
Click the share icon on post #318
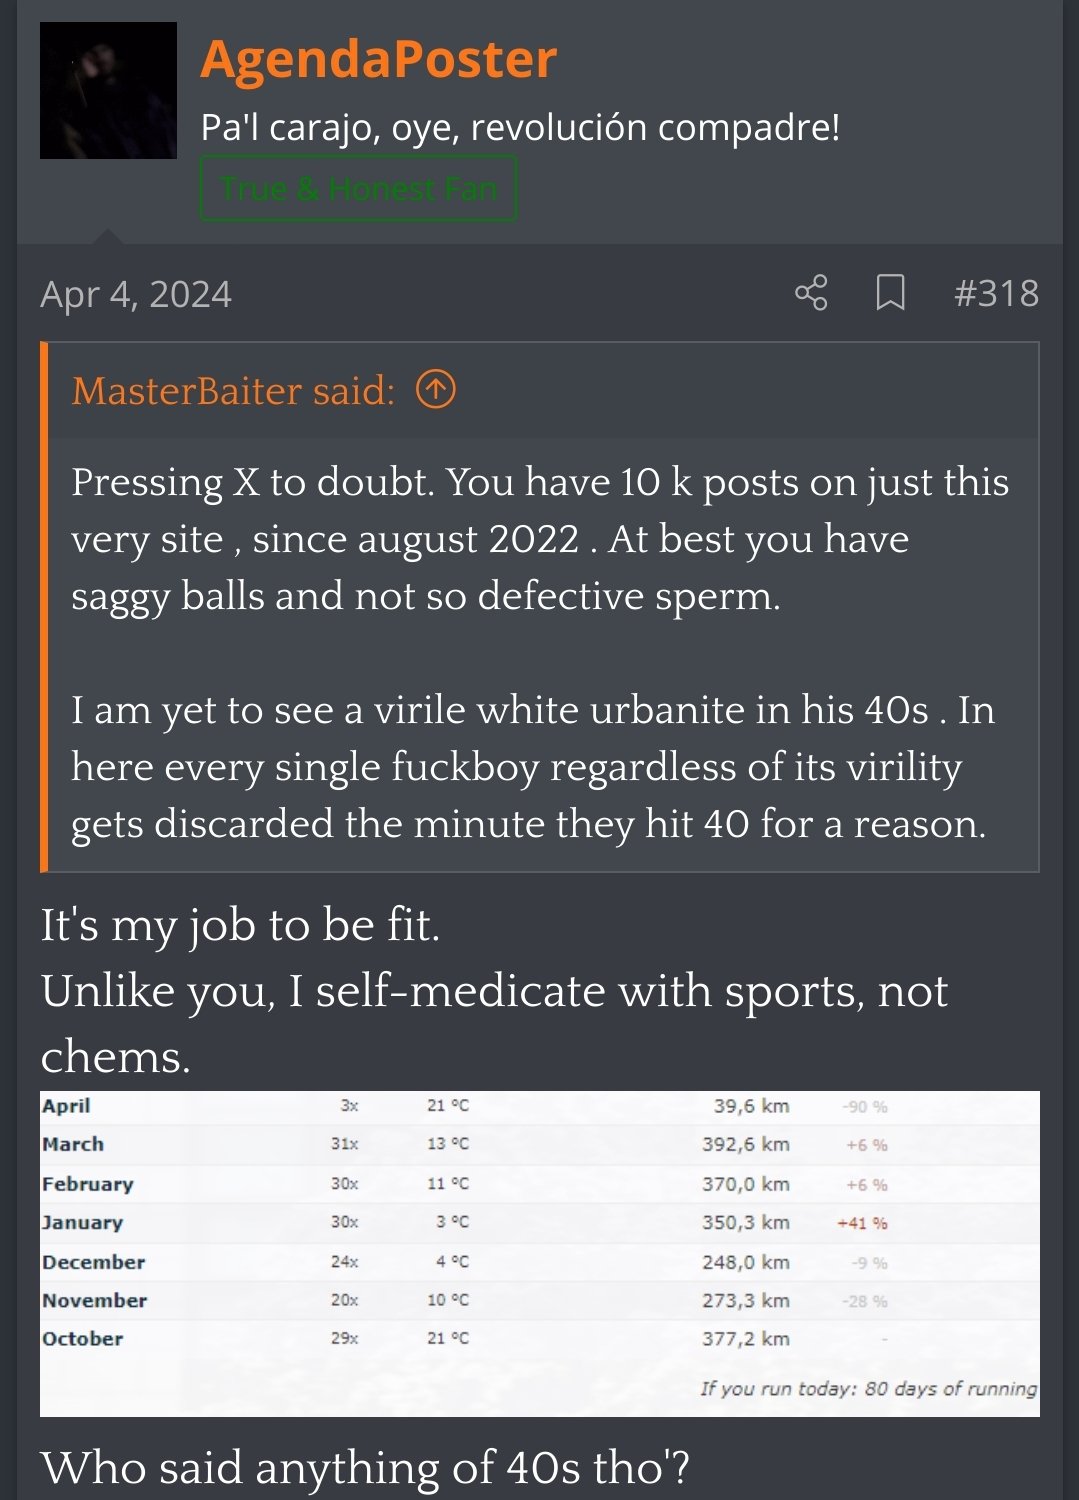[x=811, y=293]
